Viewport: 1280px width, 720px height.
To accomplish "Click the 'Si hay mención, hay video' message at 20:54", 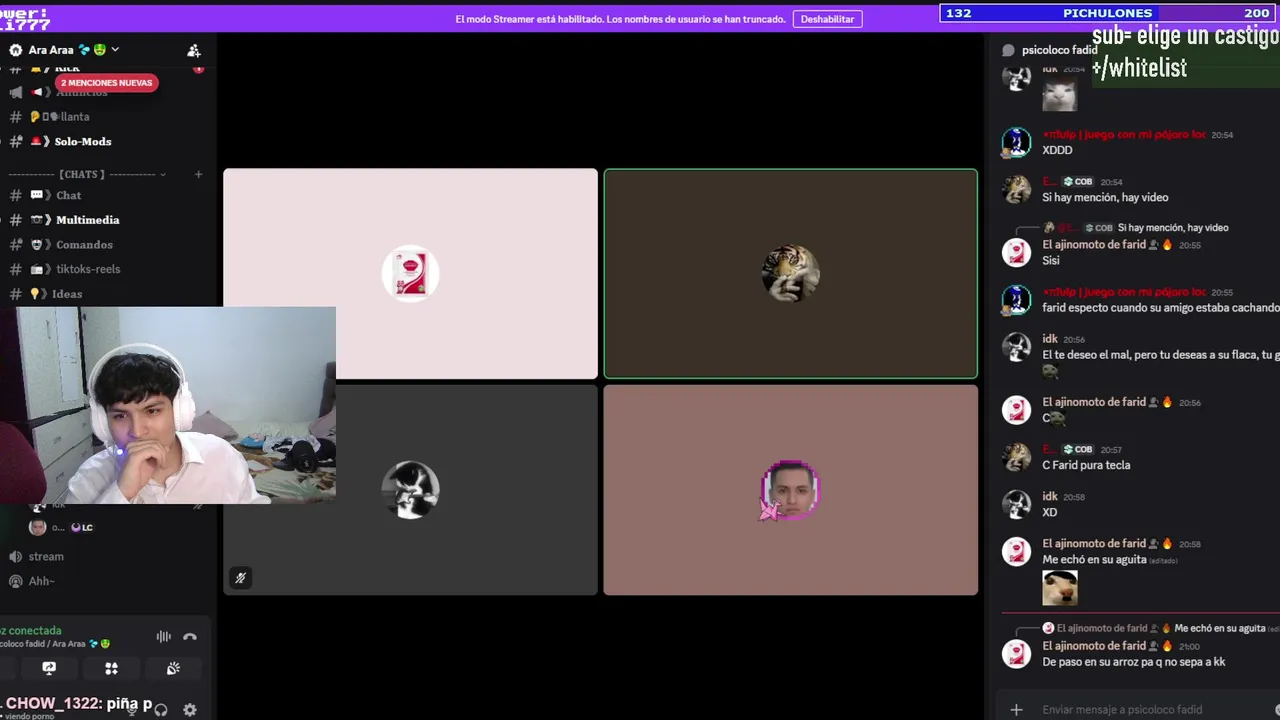I will (1105, 198).
